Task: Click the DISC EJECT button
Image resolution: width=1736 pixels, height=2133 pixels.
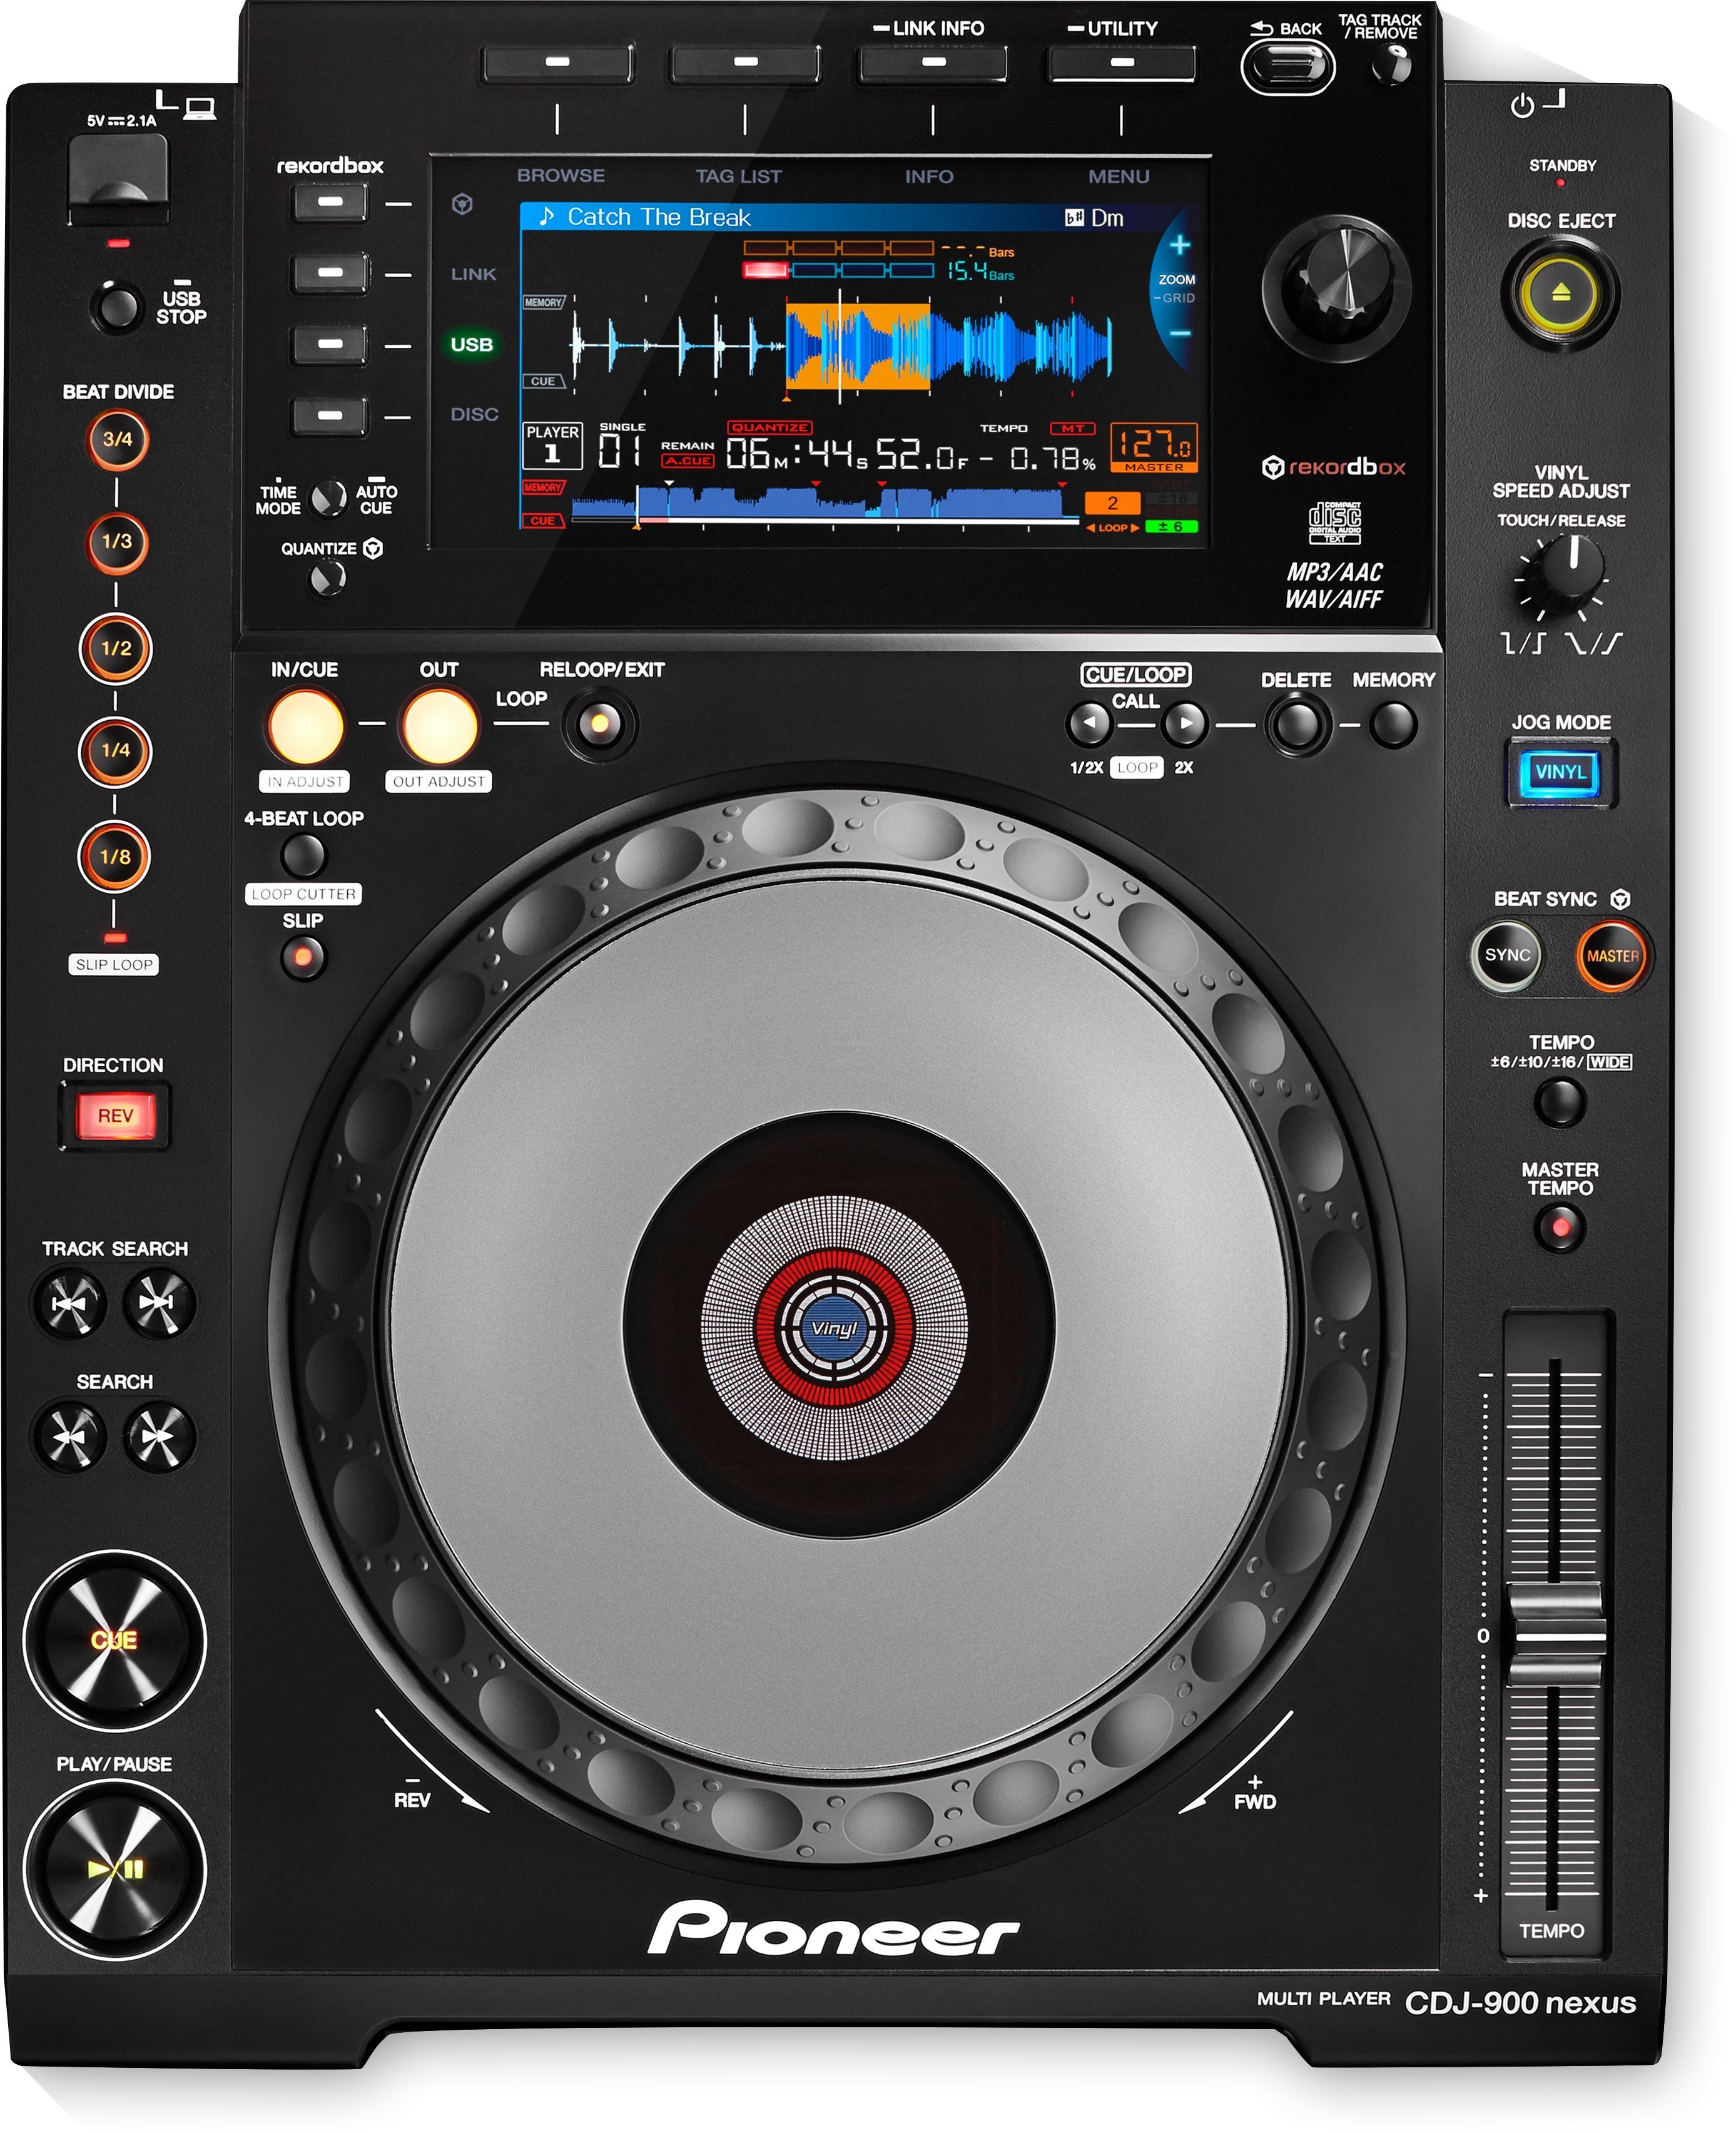Action: coord(1560,294)
